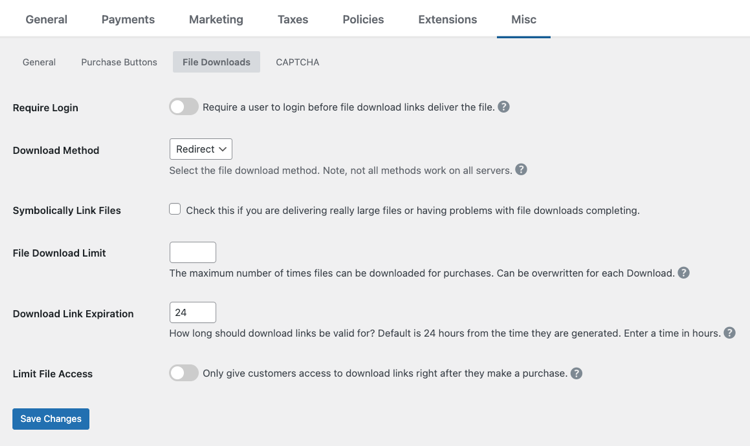Select the Misc tab
This screenshot has height=446, width=750.
pyautogui.click(x=524, y=20)
